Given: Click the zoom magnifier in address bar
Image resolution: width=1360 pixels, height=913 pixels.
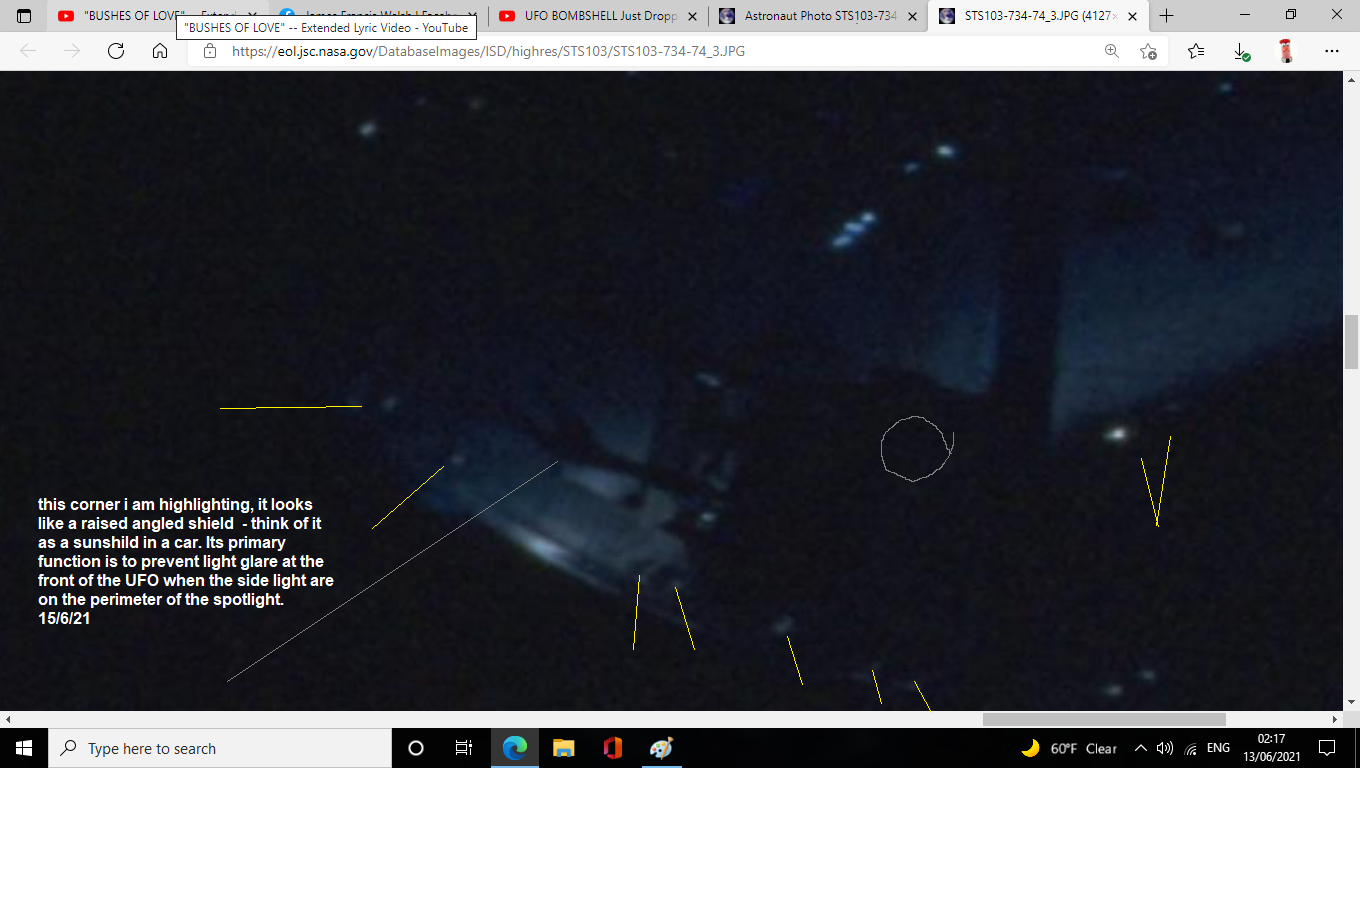Looking at the screenshot, I should click(1111, 51).
